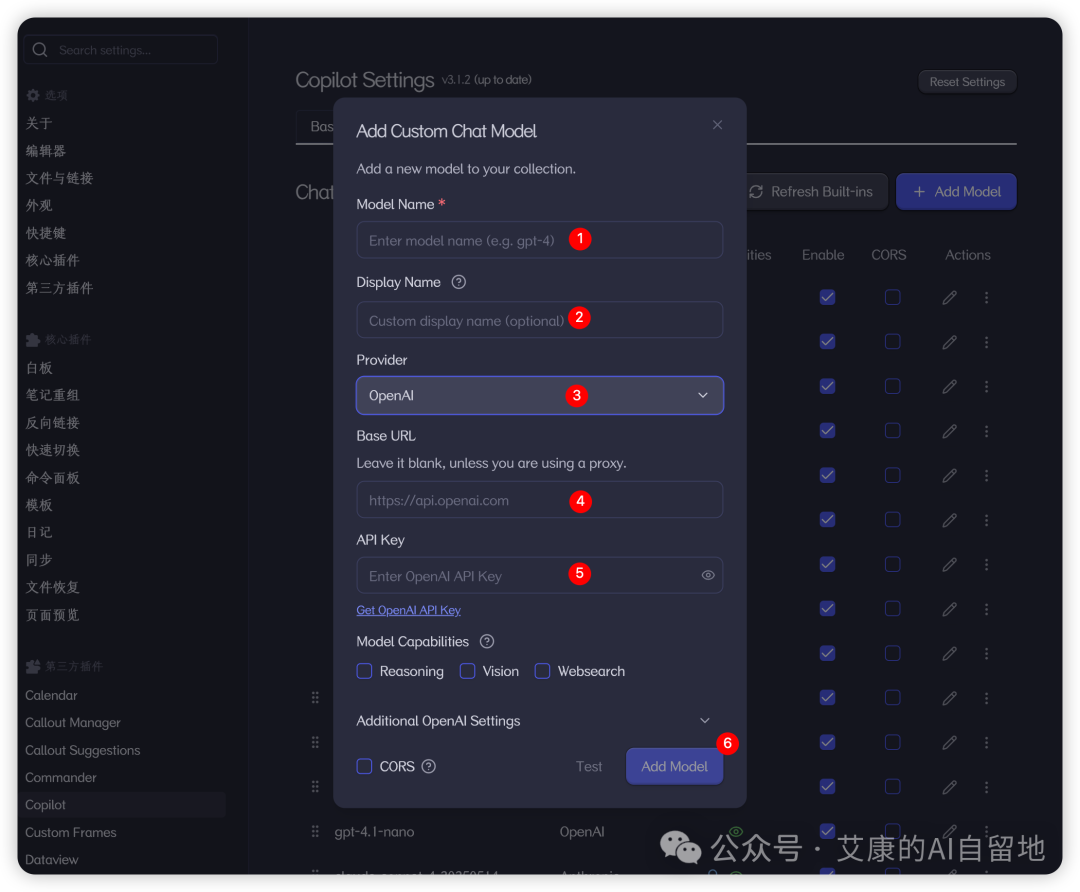Click the Actions column header
Image resolution: width=1080 pixels, height=892 pixels.
click(x=967, y=255)
